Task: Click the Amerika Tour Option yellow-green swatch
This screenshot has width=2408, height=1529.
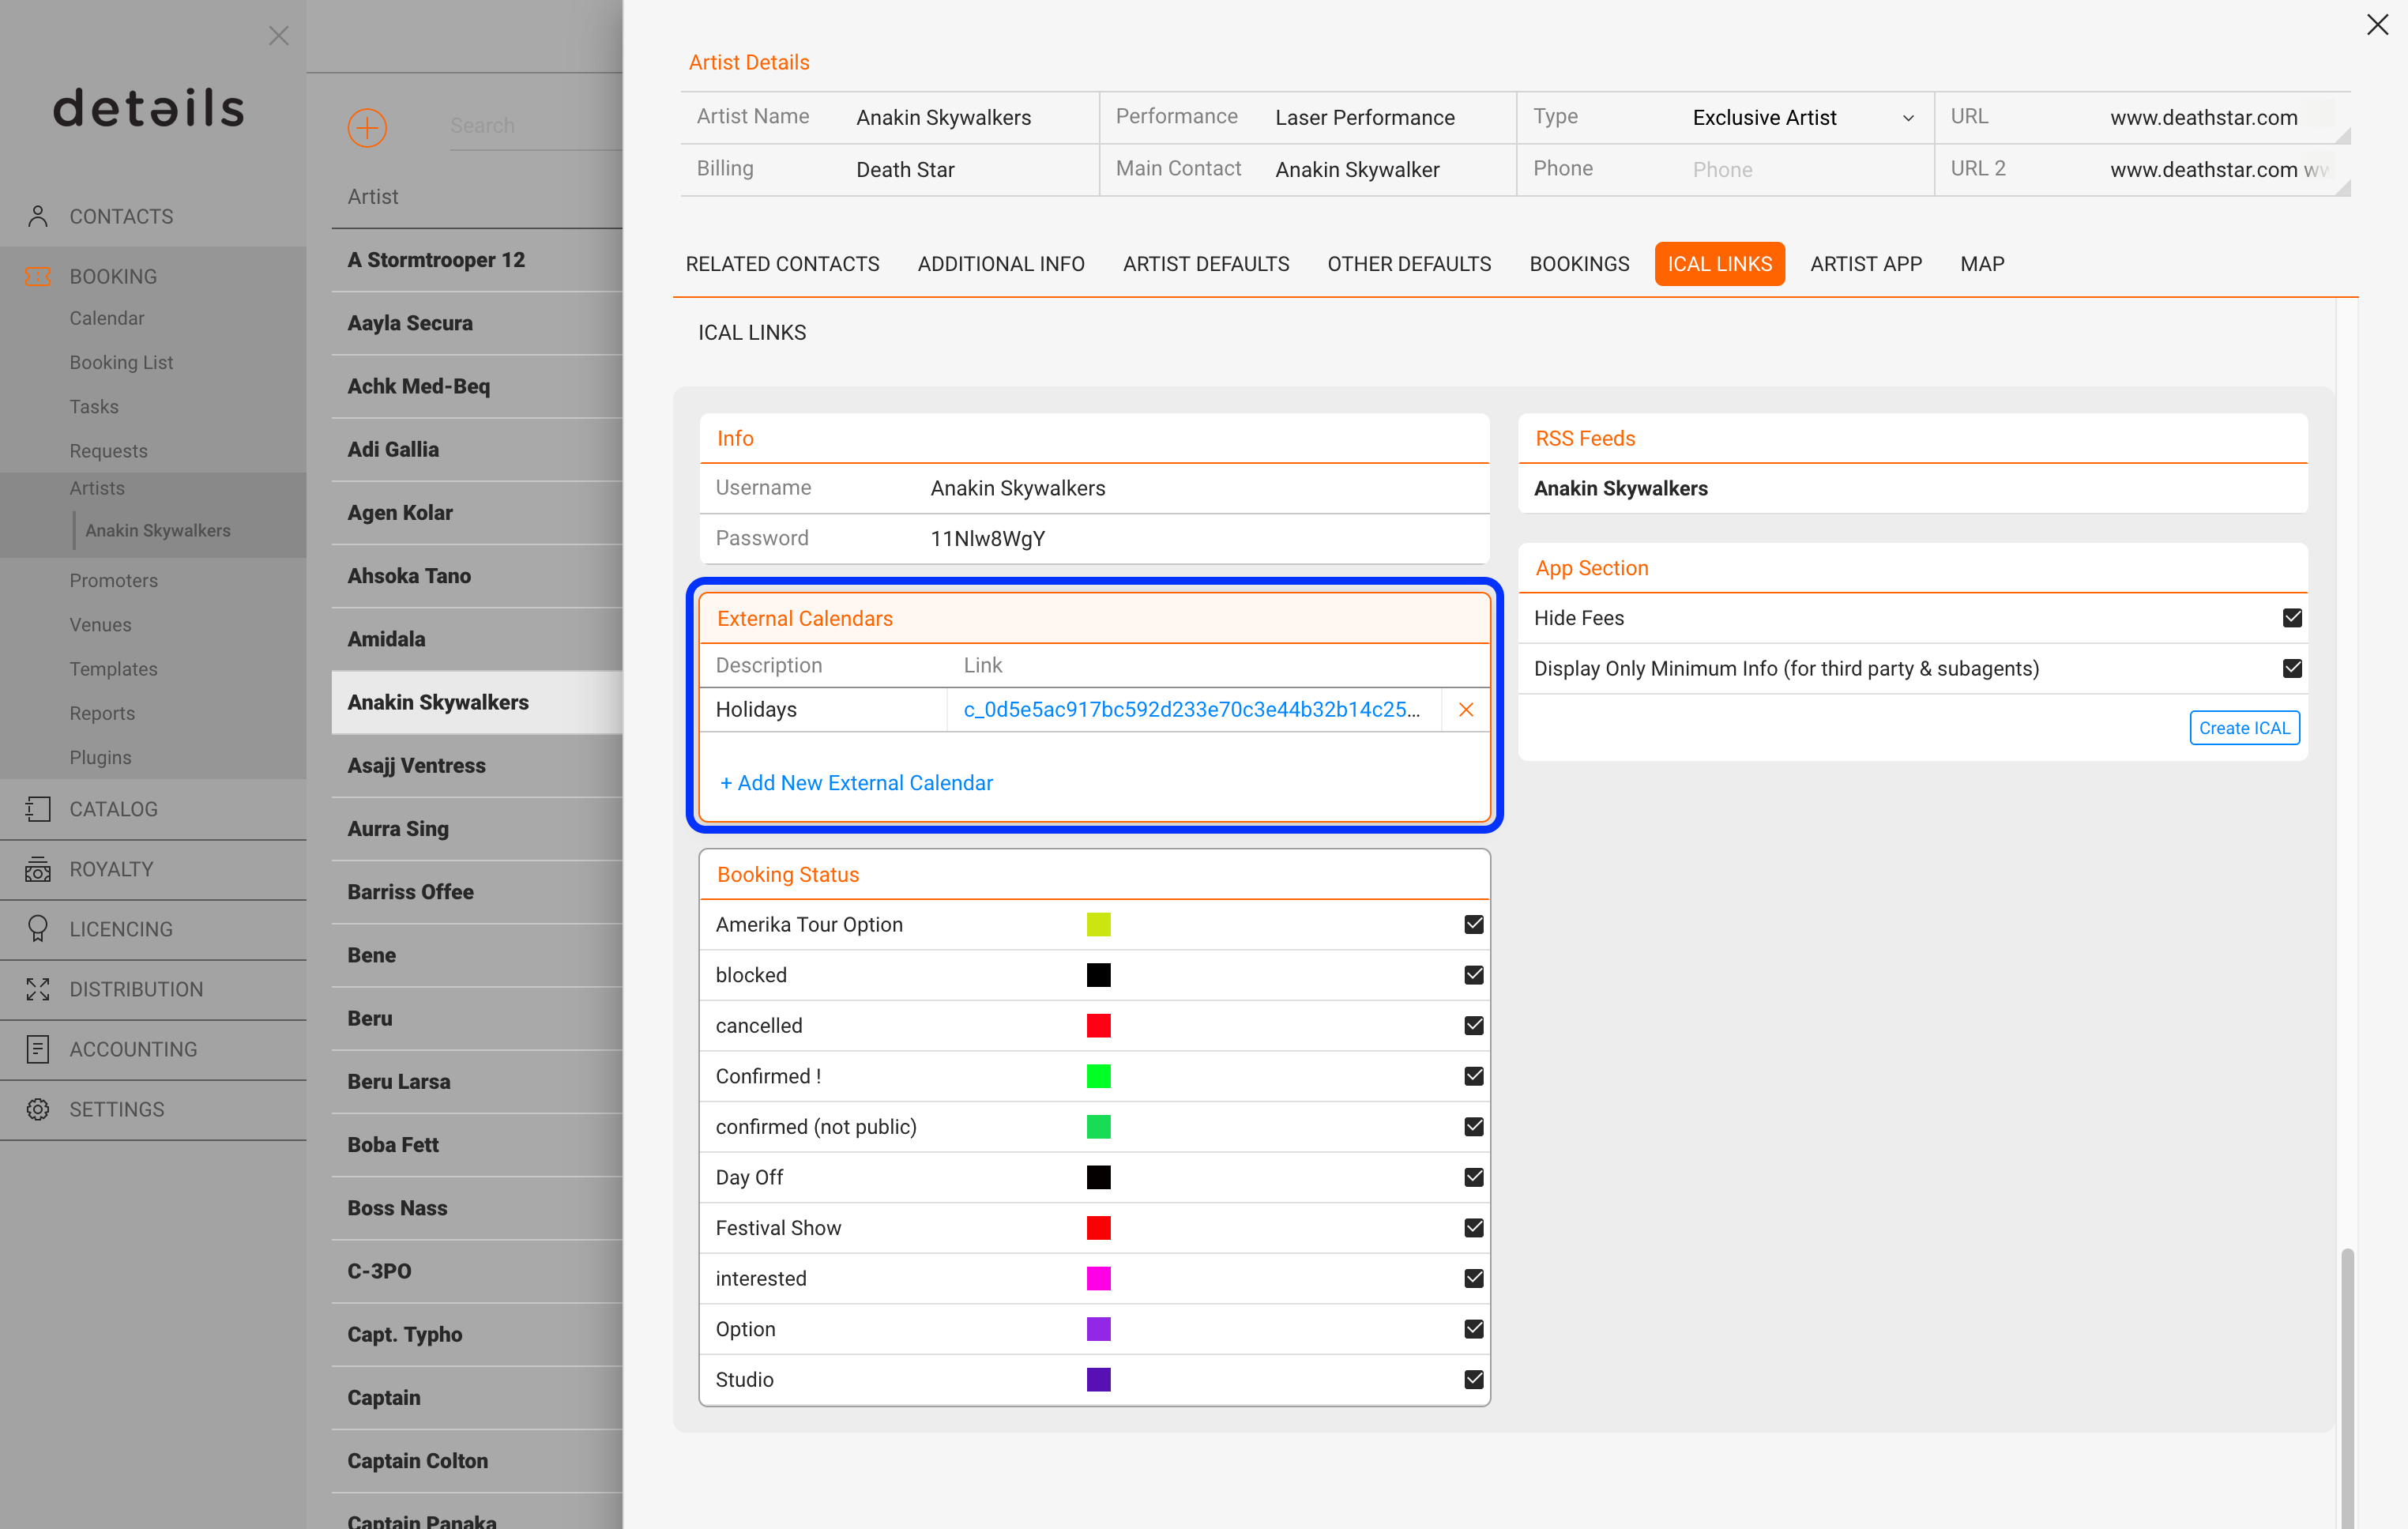Action: coord(1098,924)
